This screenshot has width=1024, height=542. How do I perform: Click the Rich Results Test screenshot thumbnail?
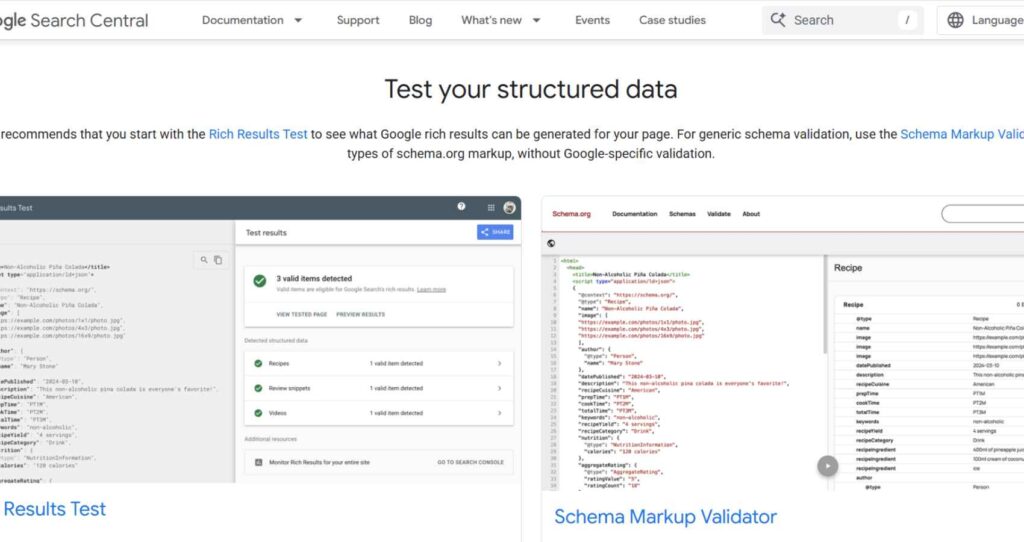[x=261, y=340]
